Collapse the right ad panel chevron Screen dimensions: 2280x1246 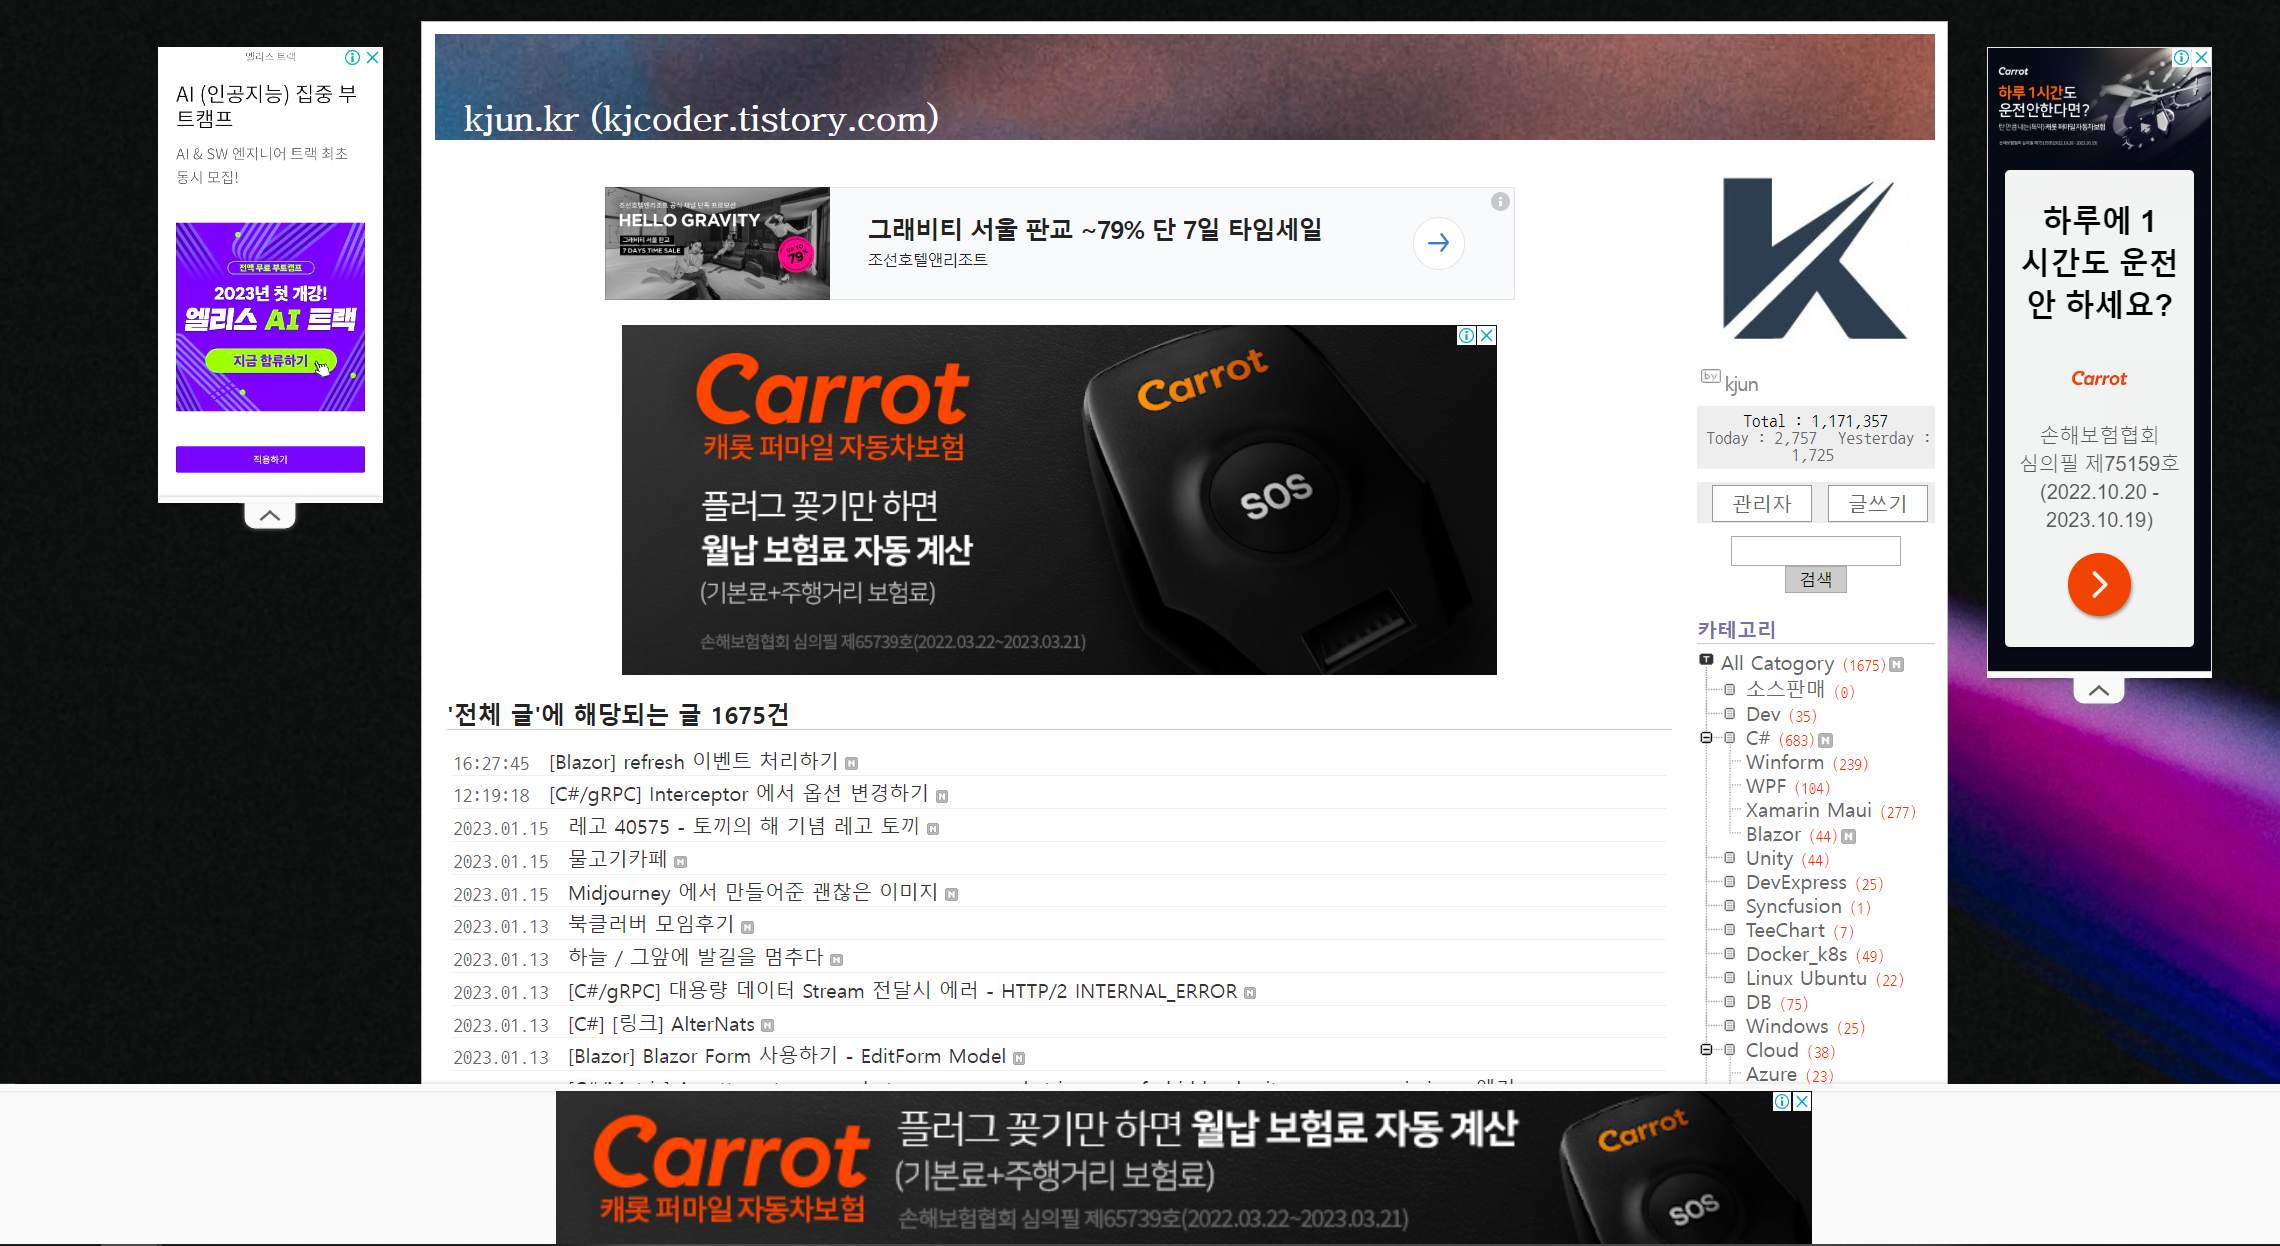(2099, 691)
